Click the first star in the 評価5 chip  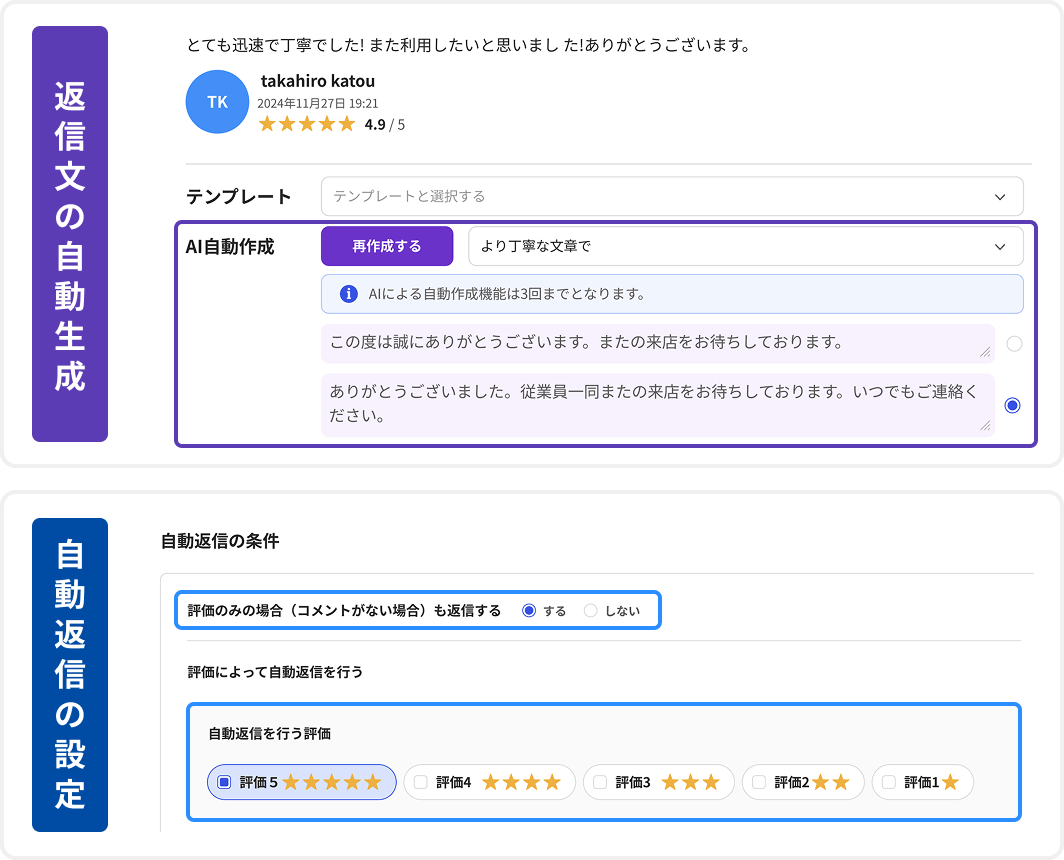tap(290, 782)
